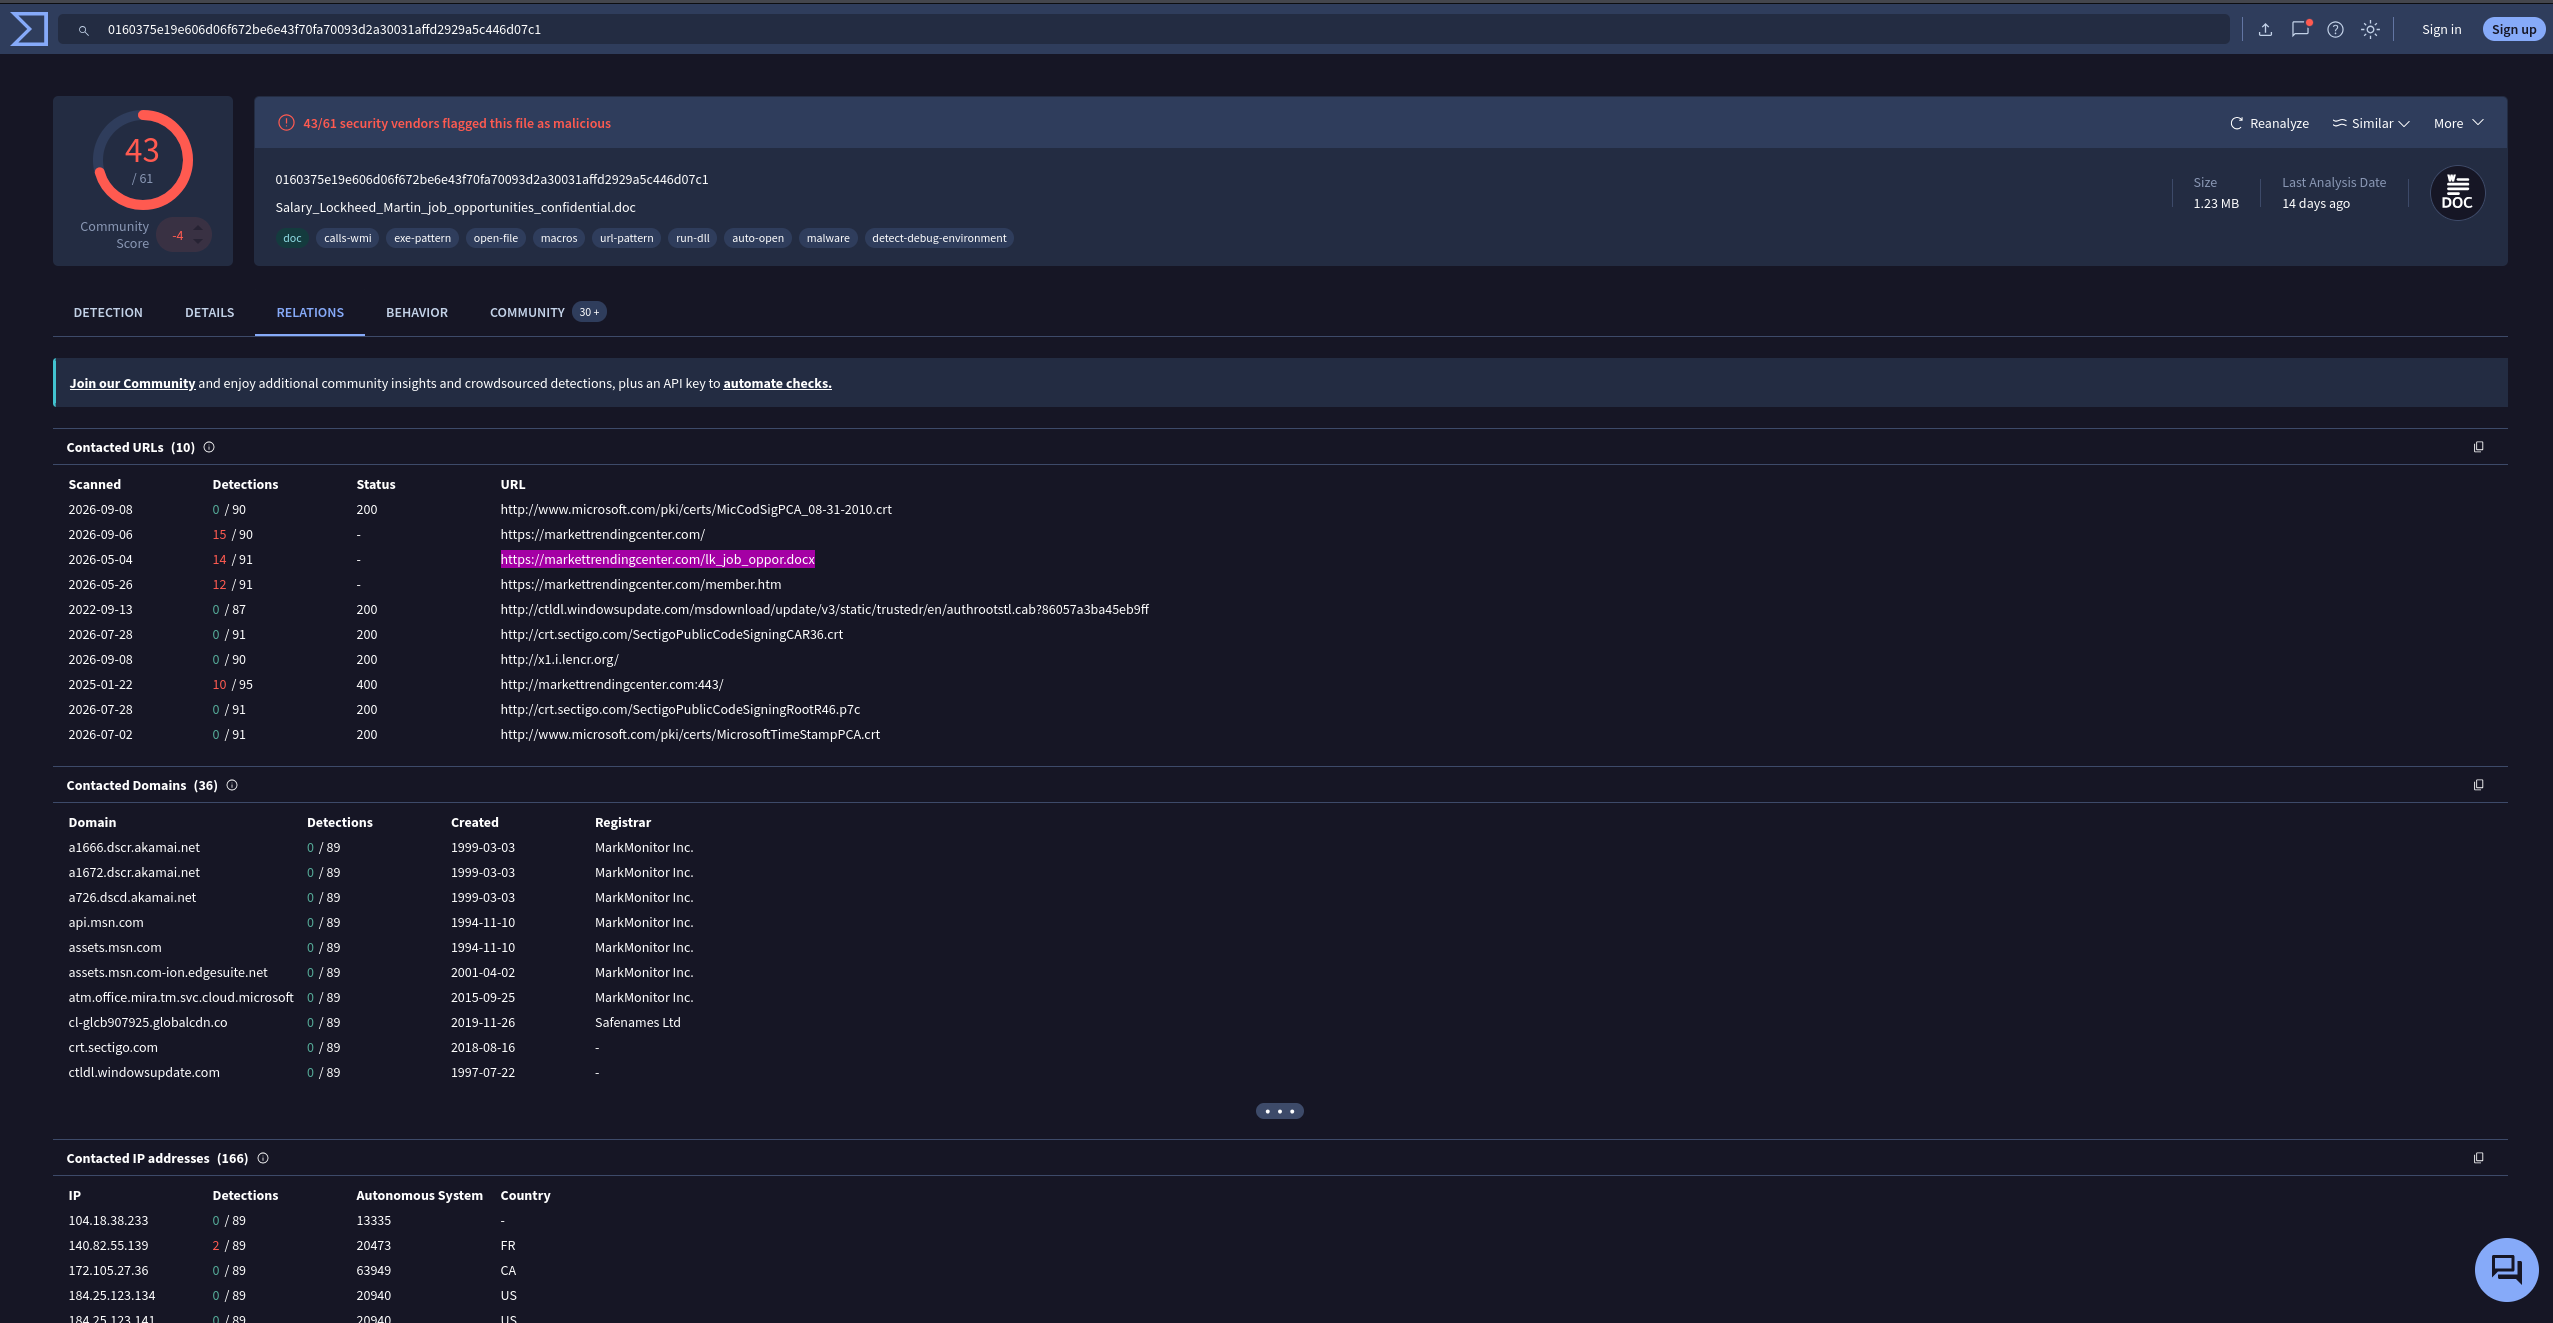Viewport: 2553px width, 1323px height.
Task: Click the highlighted lk_job_oppor.docx URL
Action: (x=658, y=559)
